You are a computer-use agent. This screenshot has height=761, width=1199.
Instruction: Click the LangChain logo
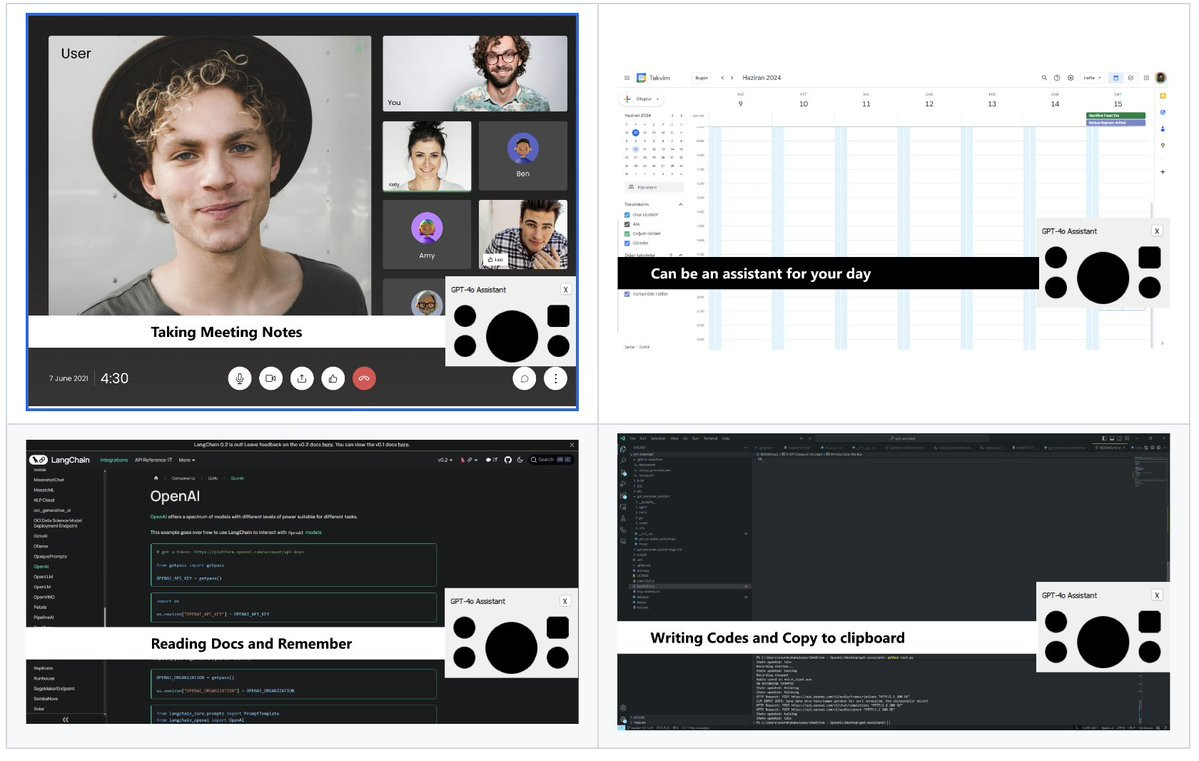coord(60,460)
